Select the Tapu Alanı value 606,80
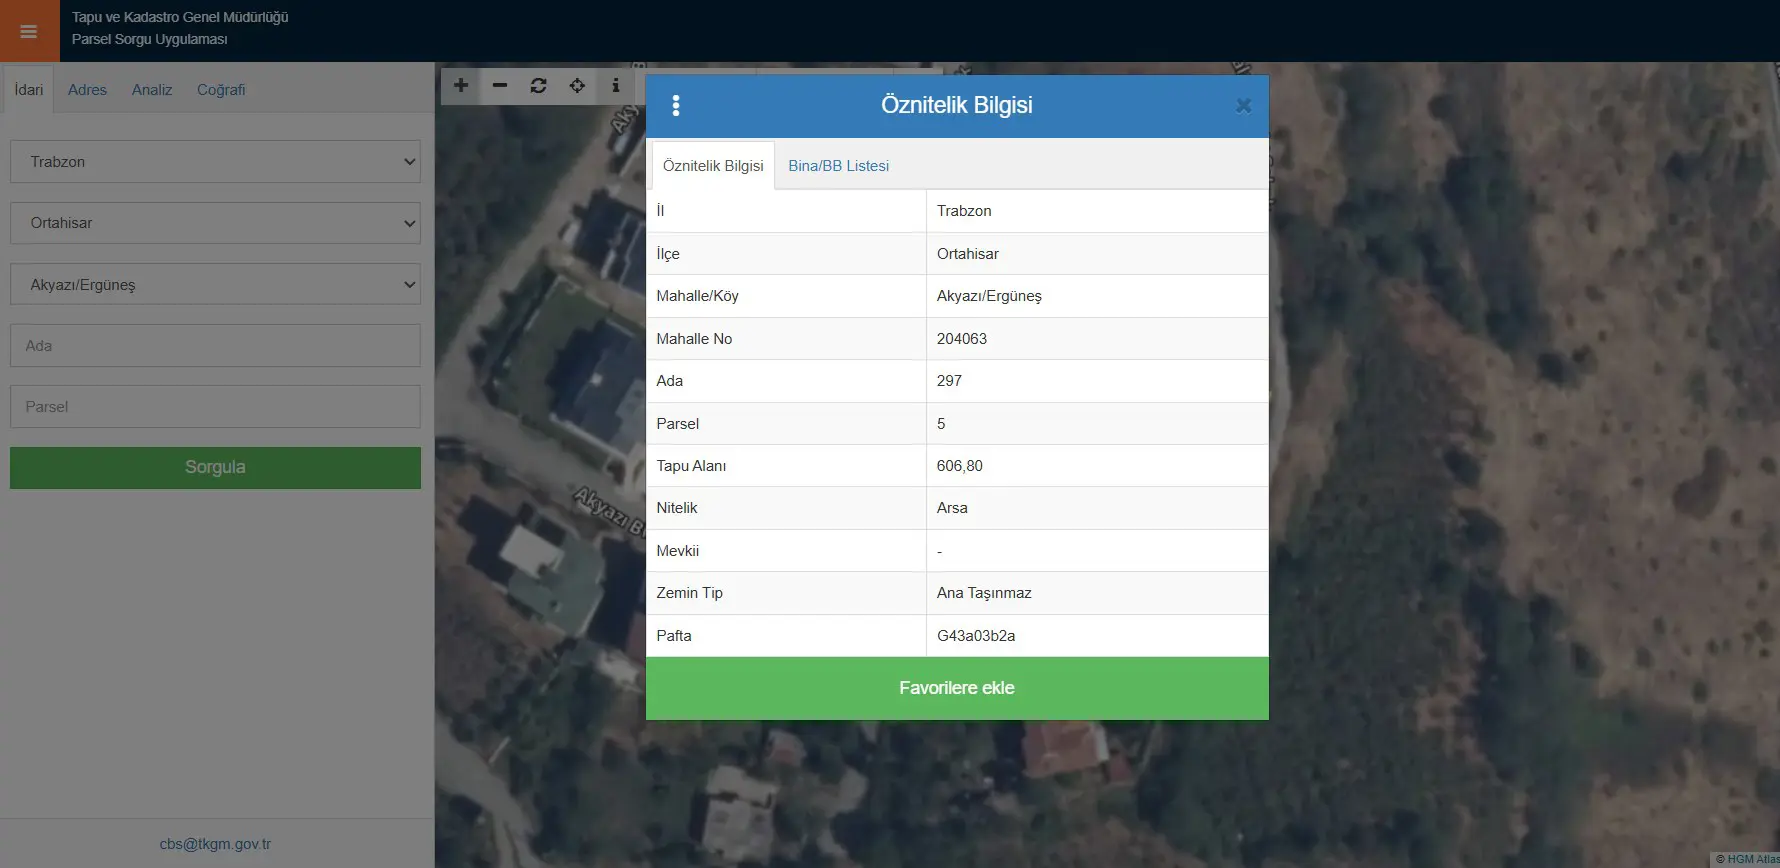1780x868 pixels. pyautogui.click(x=960, y=466)
